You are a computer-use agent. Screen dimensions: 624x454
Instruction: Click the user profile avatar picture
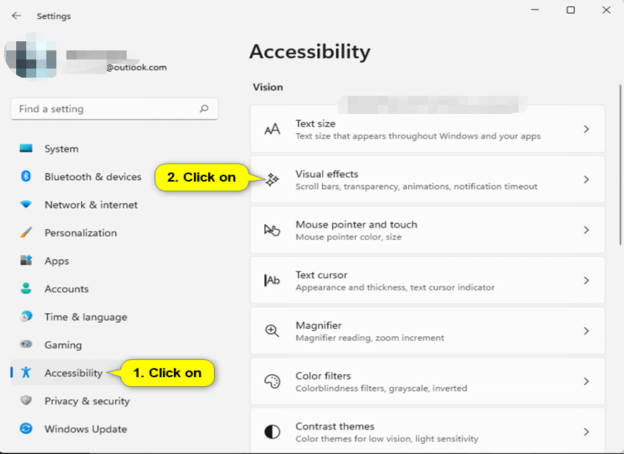31,56
